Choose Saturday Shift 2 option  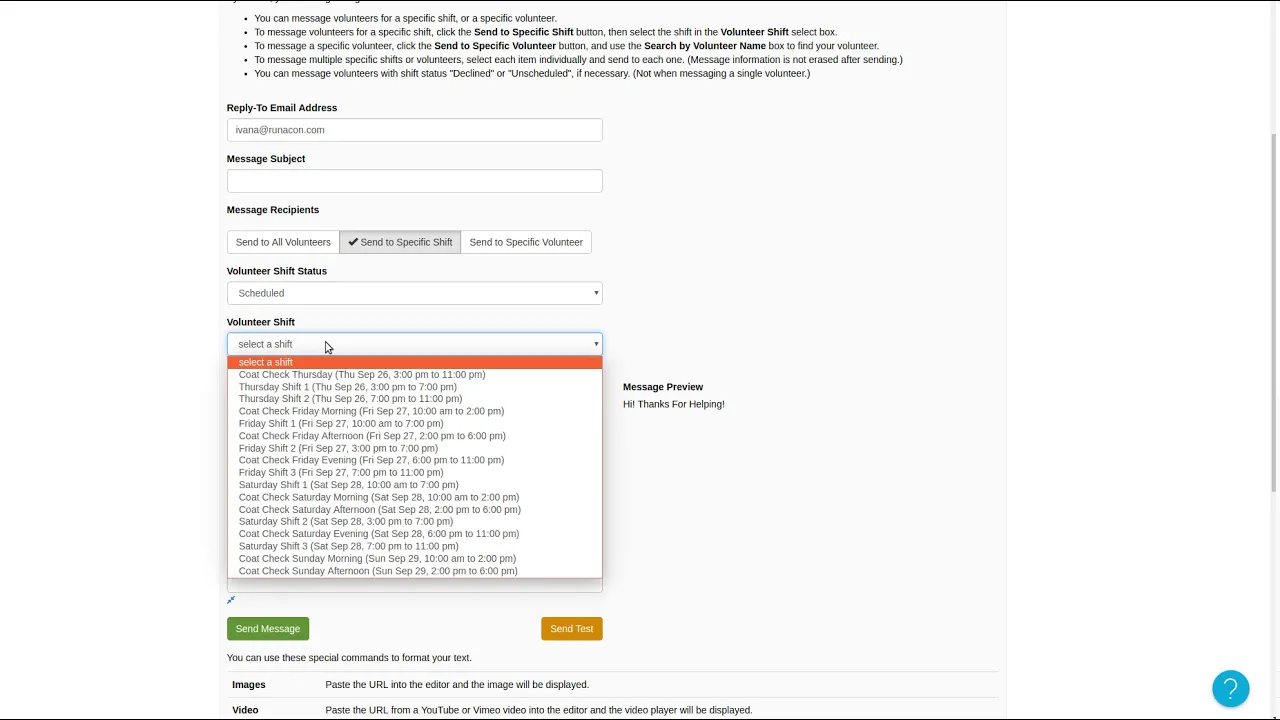(x=414, y=521)
